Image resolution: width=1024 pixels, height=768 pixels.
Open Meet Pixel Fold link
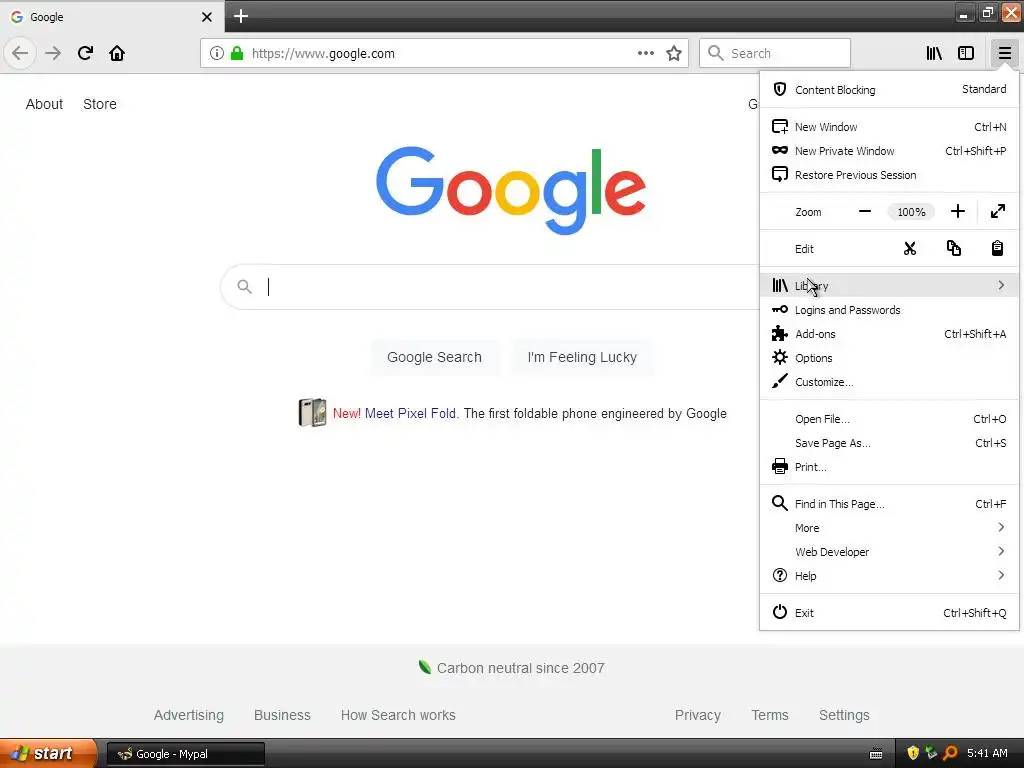coord(411,413)
